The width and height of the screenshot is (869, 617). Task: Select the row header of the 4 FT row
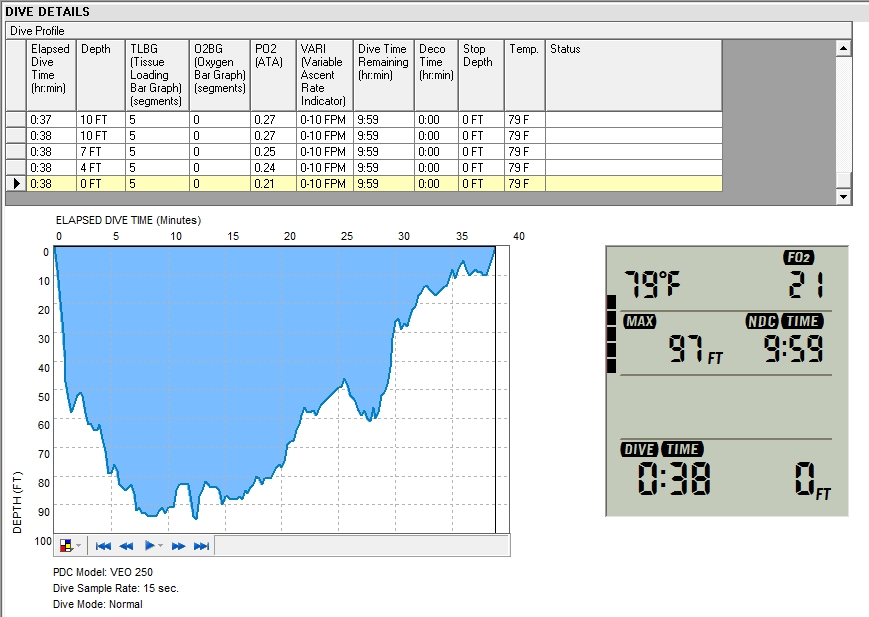(16, 167)
